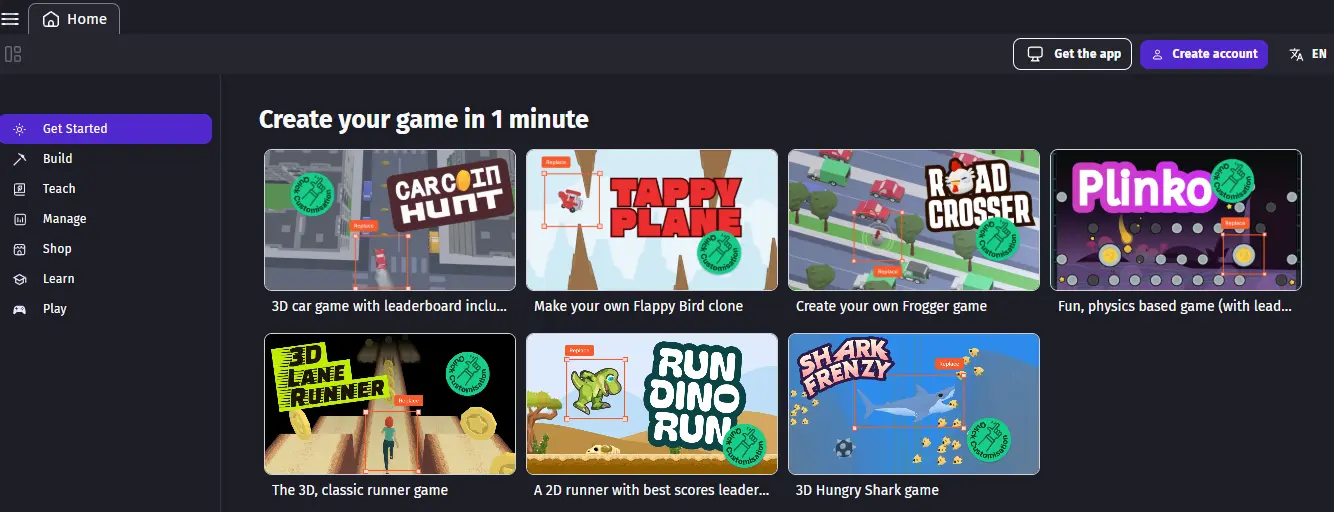This screenshot has width=1334, height=512.
Task: Open the 3D Lane Runner template
Action: pyautogui.click(x=390, y=404)
